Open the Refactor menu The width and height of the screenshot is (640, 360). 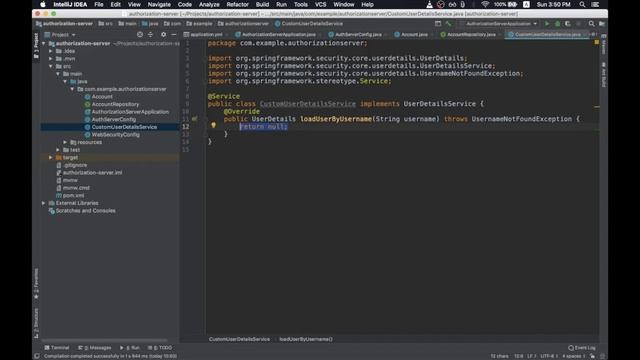(x=238, y=4)
